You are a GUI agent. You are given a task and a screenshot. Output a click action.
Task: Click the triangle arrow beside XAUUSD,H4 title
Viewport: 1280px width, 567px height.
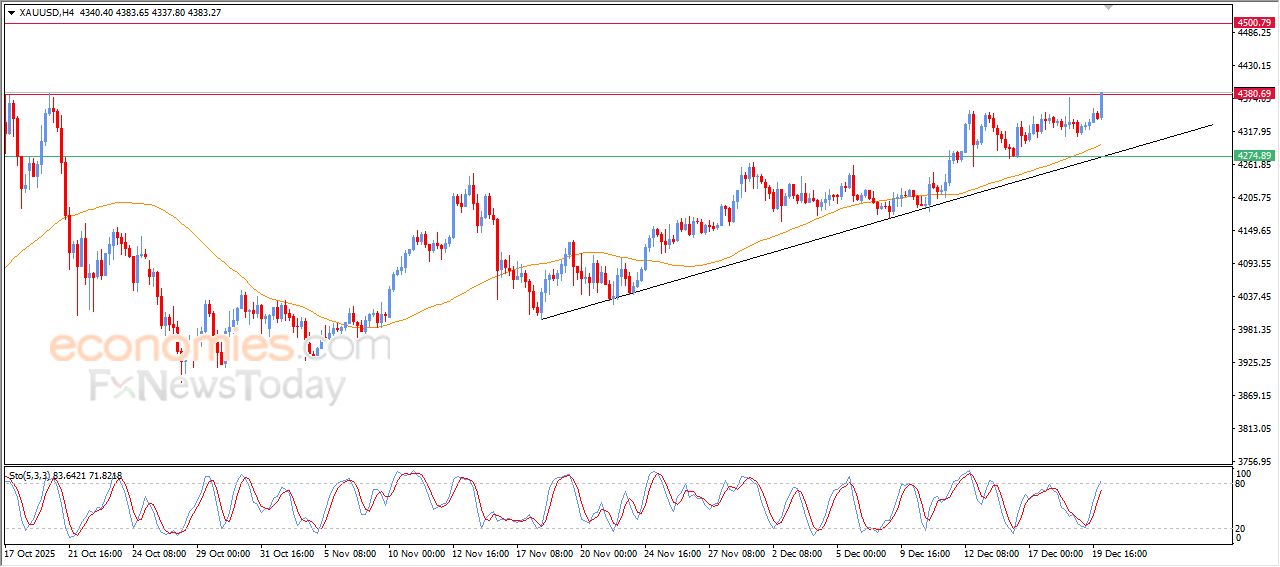pos(11,12)
